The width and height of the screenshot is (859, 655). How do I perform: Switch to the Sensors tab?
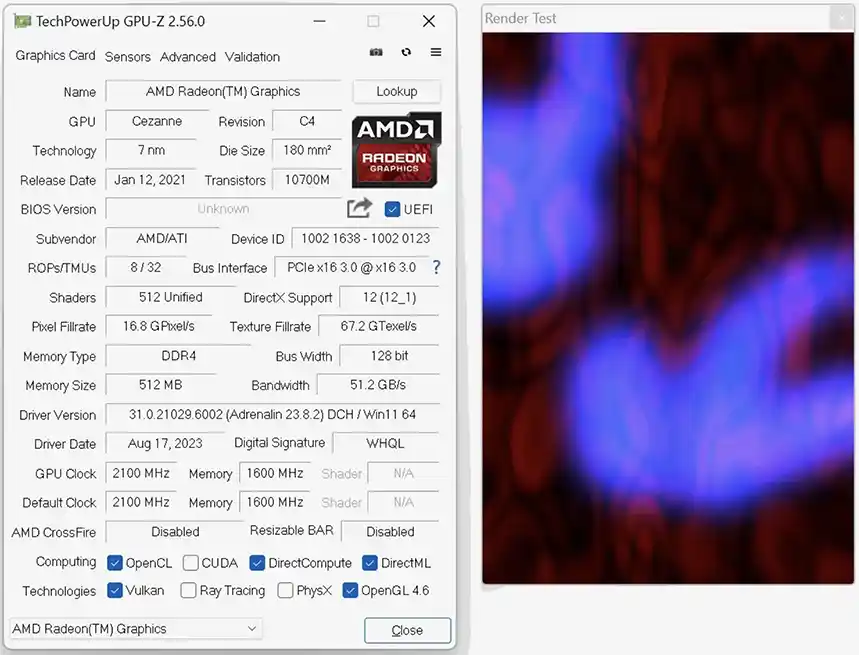[x=127, y=57]
